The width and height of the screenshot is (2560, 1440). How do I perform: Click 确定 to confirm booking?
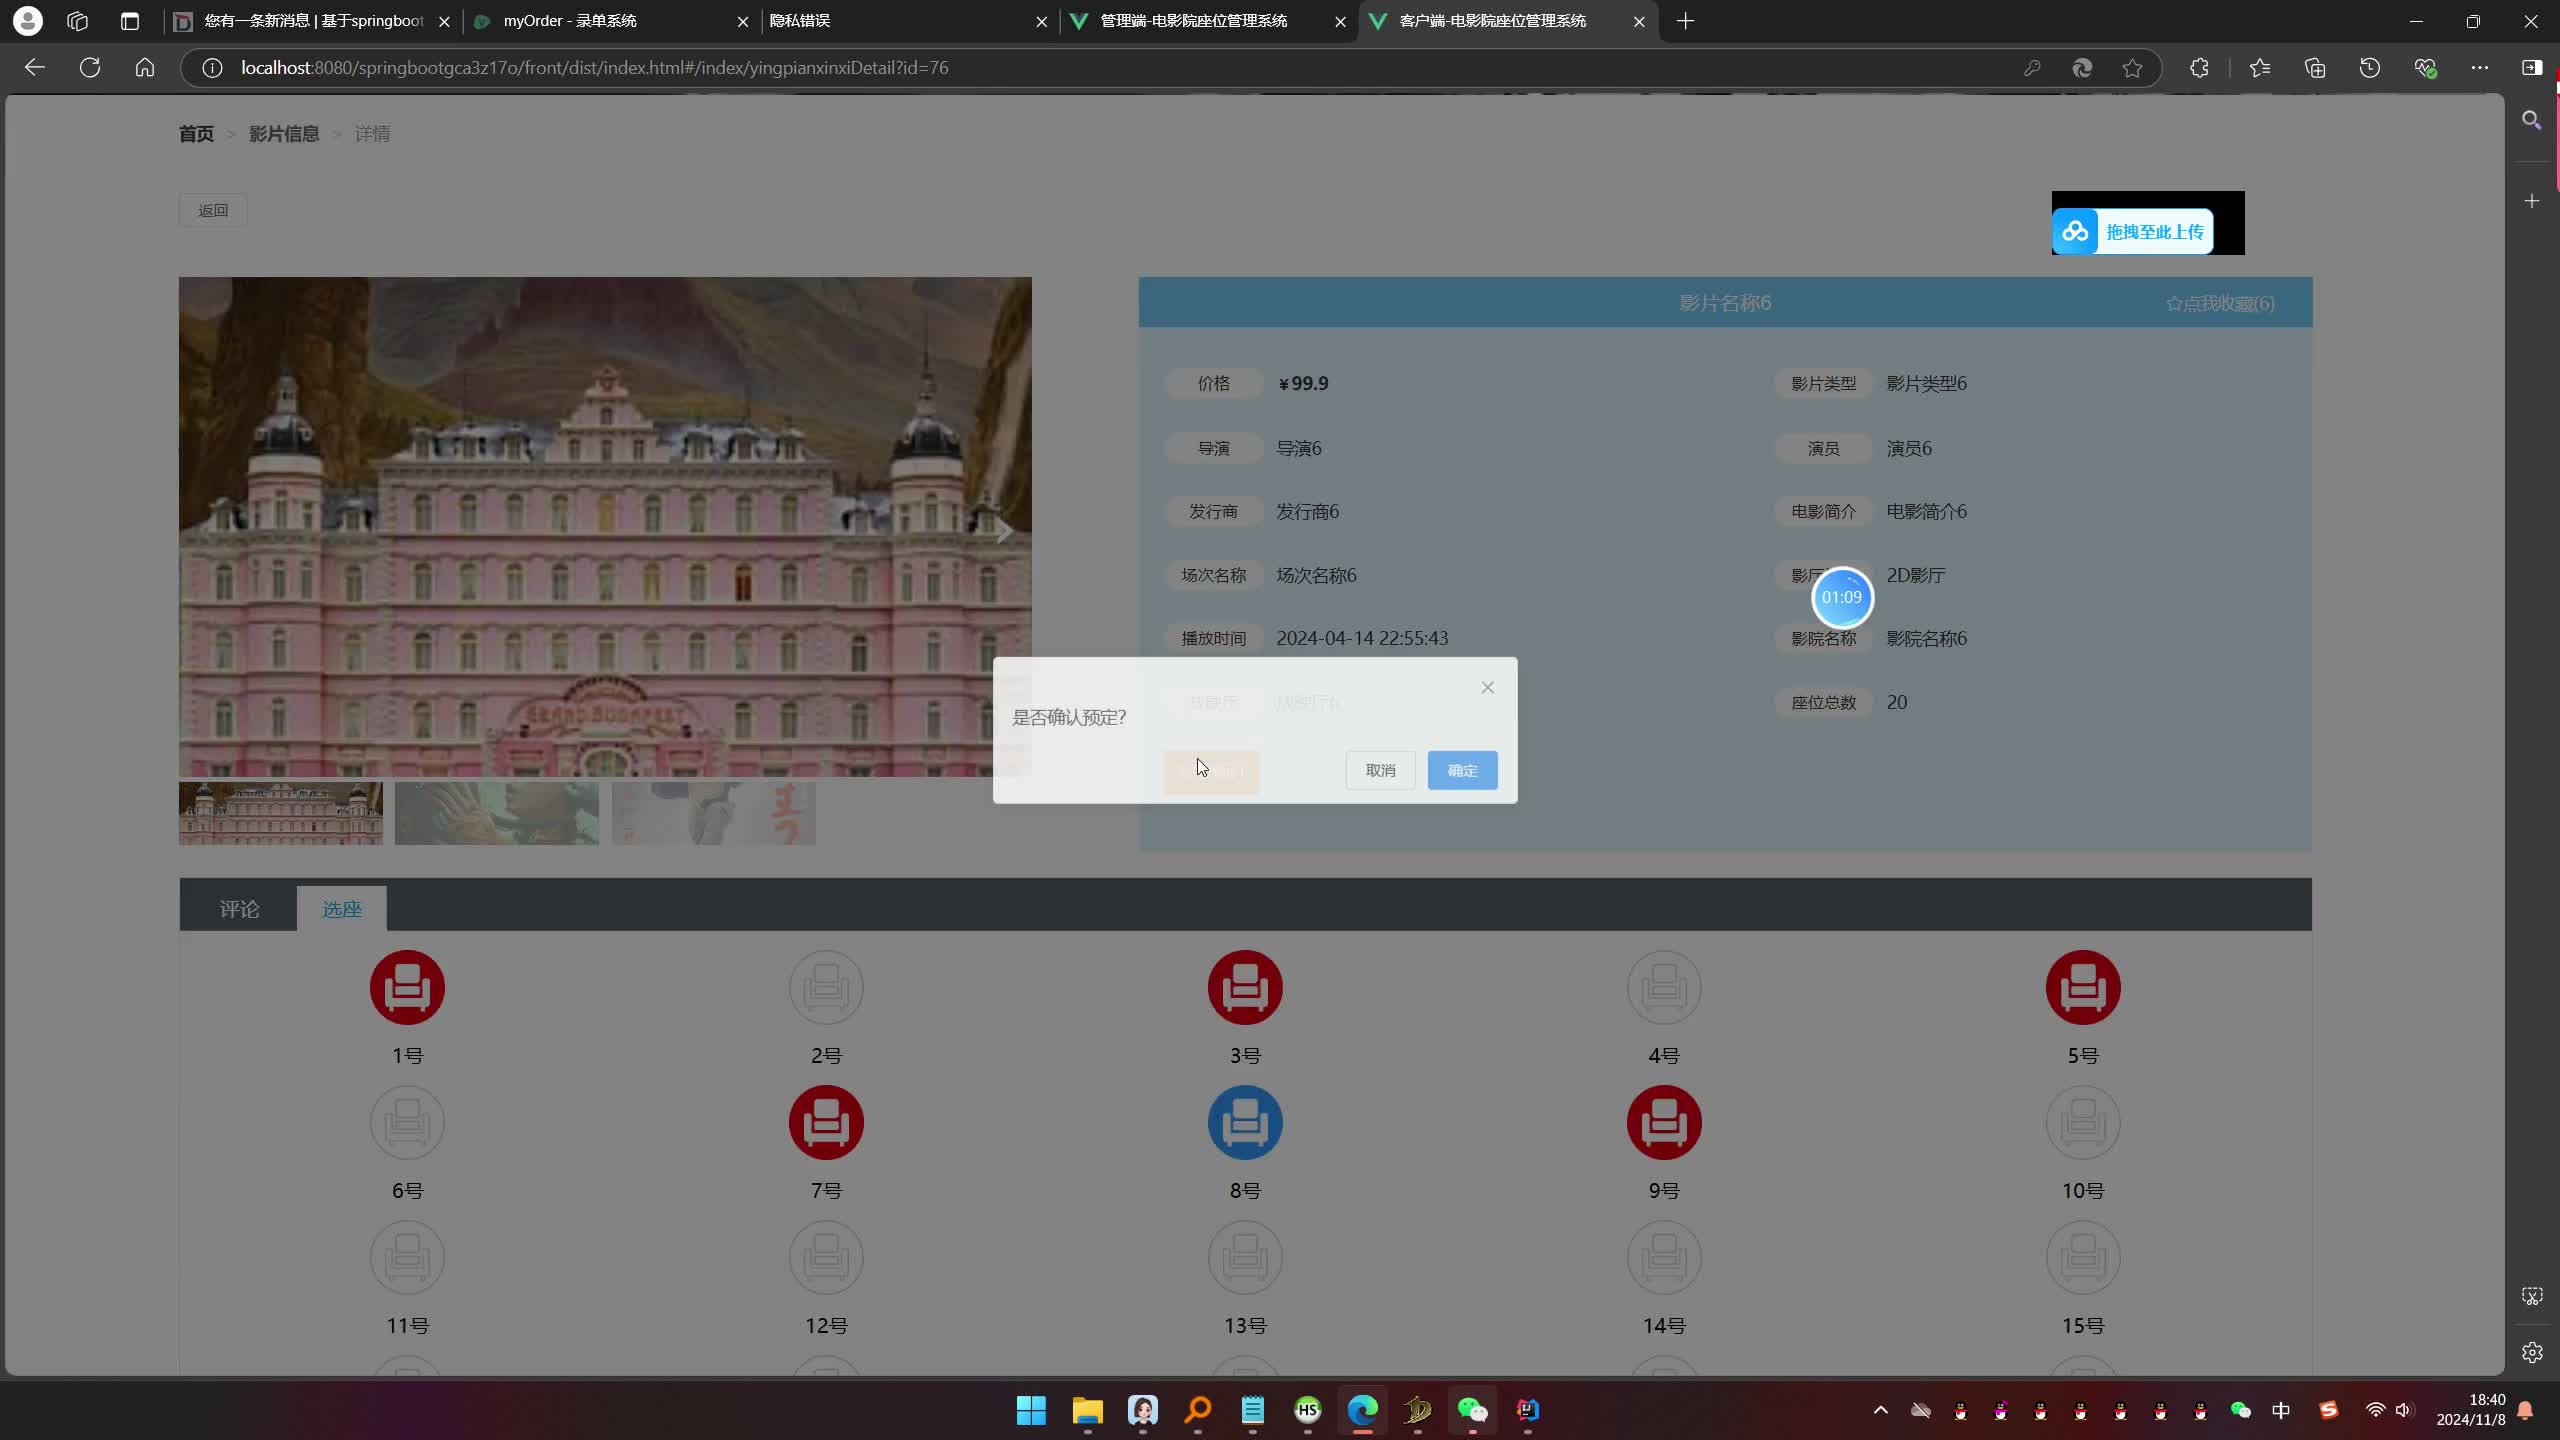[x=1462, y=770]
